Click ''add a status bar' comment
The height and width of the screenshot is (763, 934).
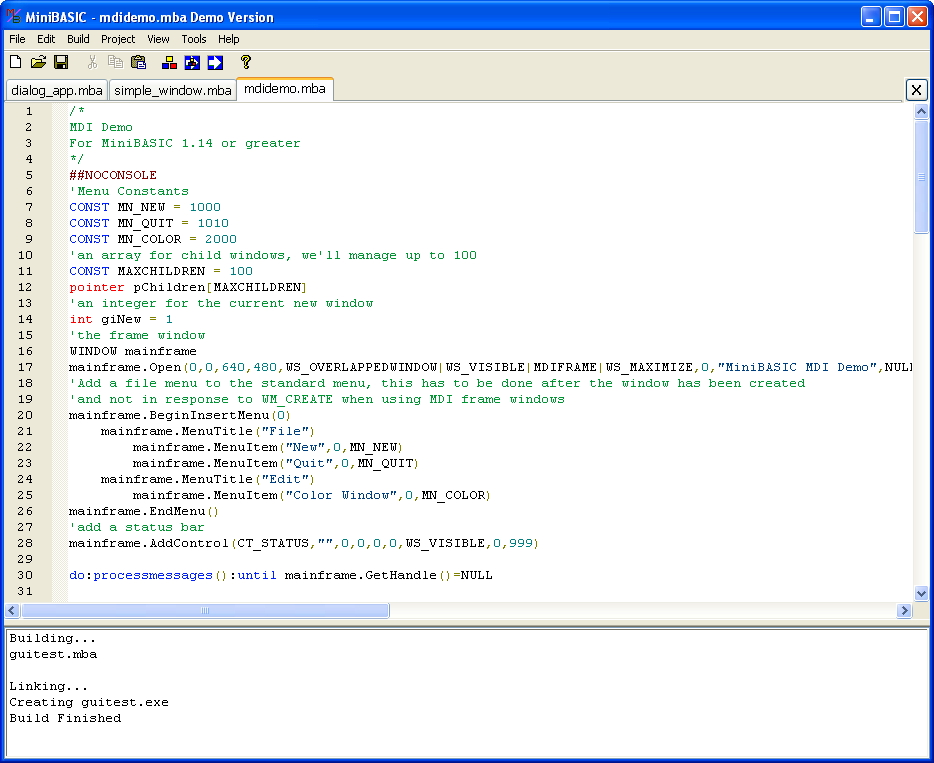pos(137,527)
